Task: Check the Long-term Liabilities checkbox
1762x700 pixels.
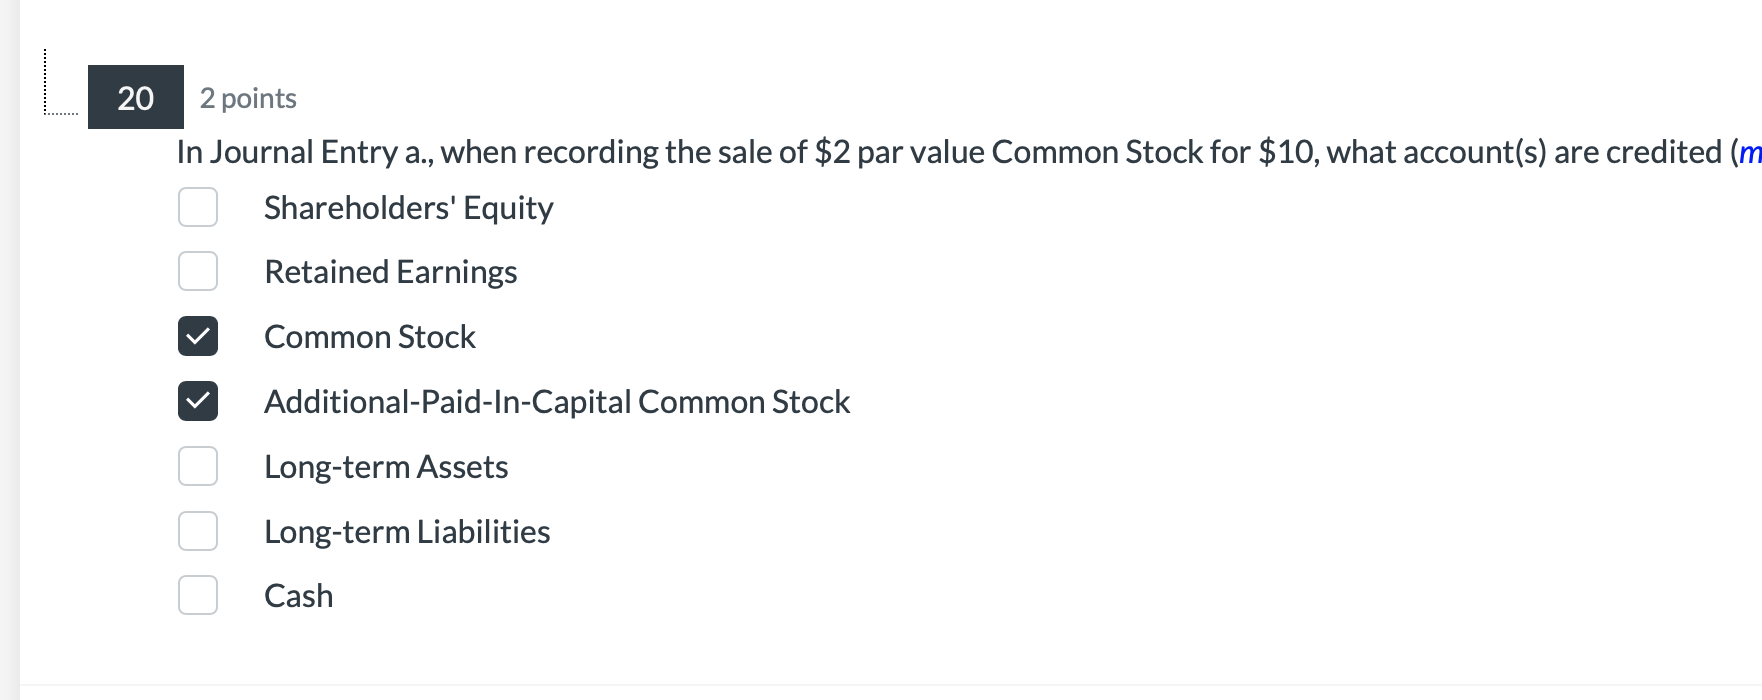Action: pos(198,531)
